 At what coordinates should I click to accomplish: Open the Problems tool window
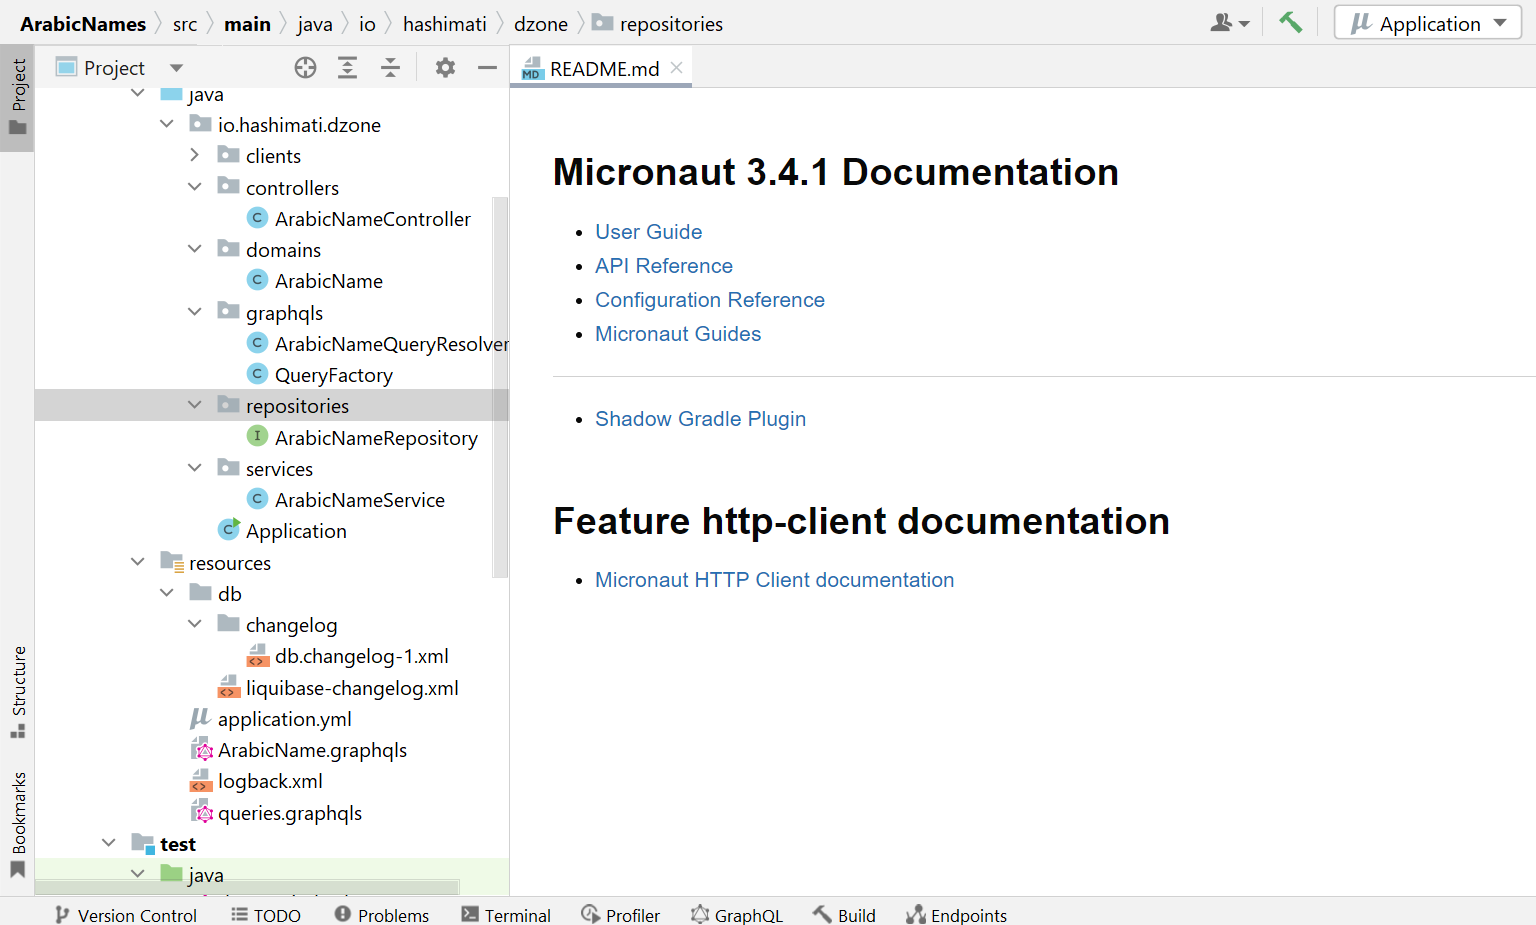point(381,915)
